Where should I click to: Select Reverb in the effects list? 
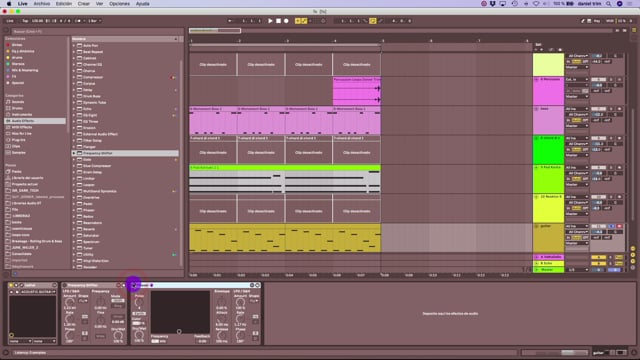pyautogui.click(x=125, y=229)
